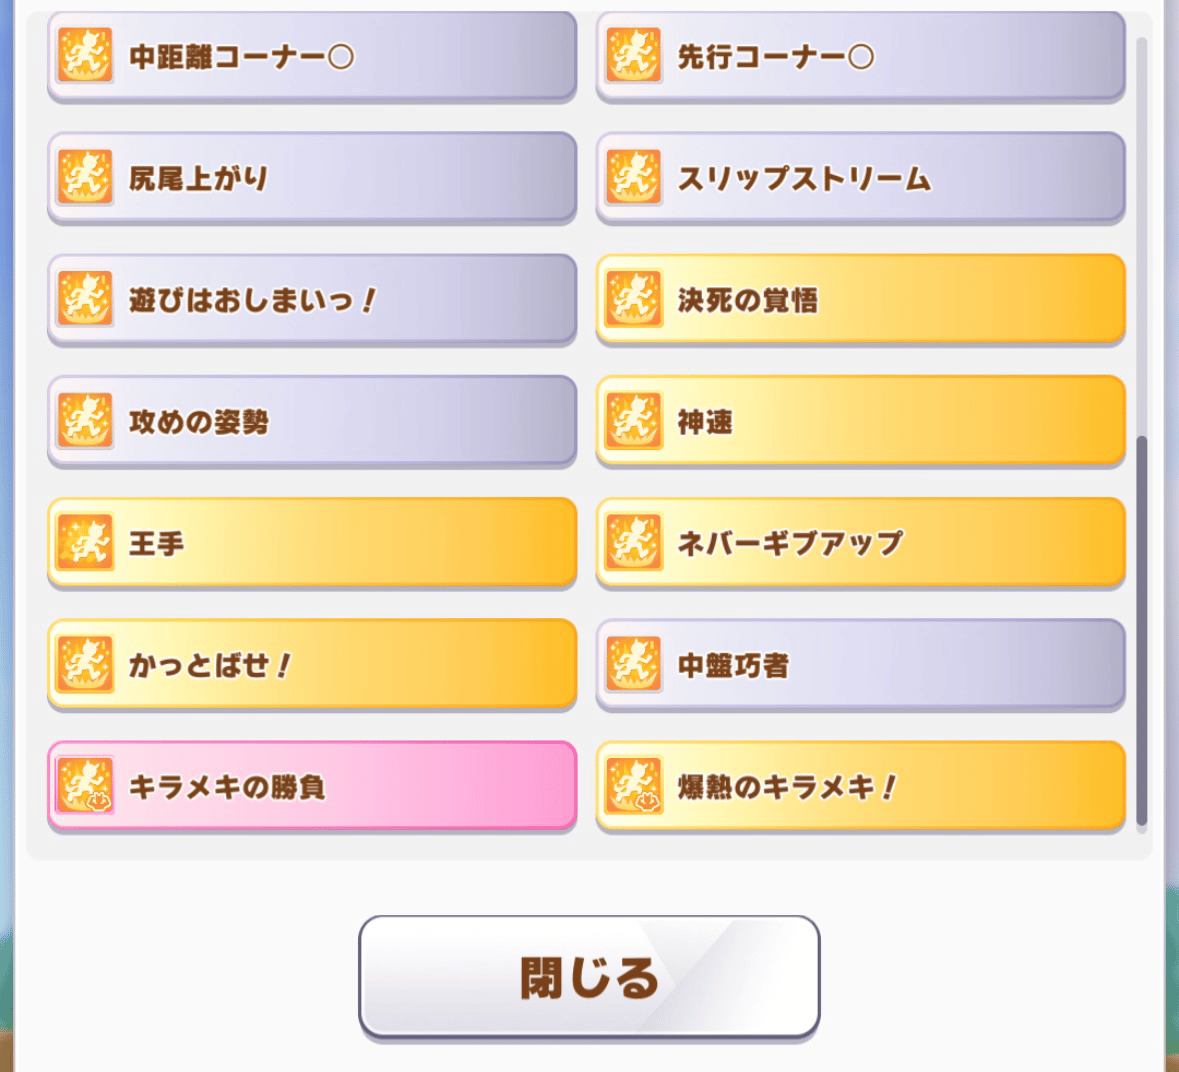Screen dimensions: 1179x1072
Task: Tap the skill icon beside 中距離コーナー○
Action: 85,55
